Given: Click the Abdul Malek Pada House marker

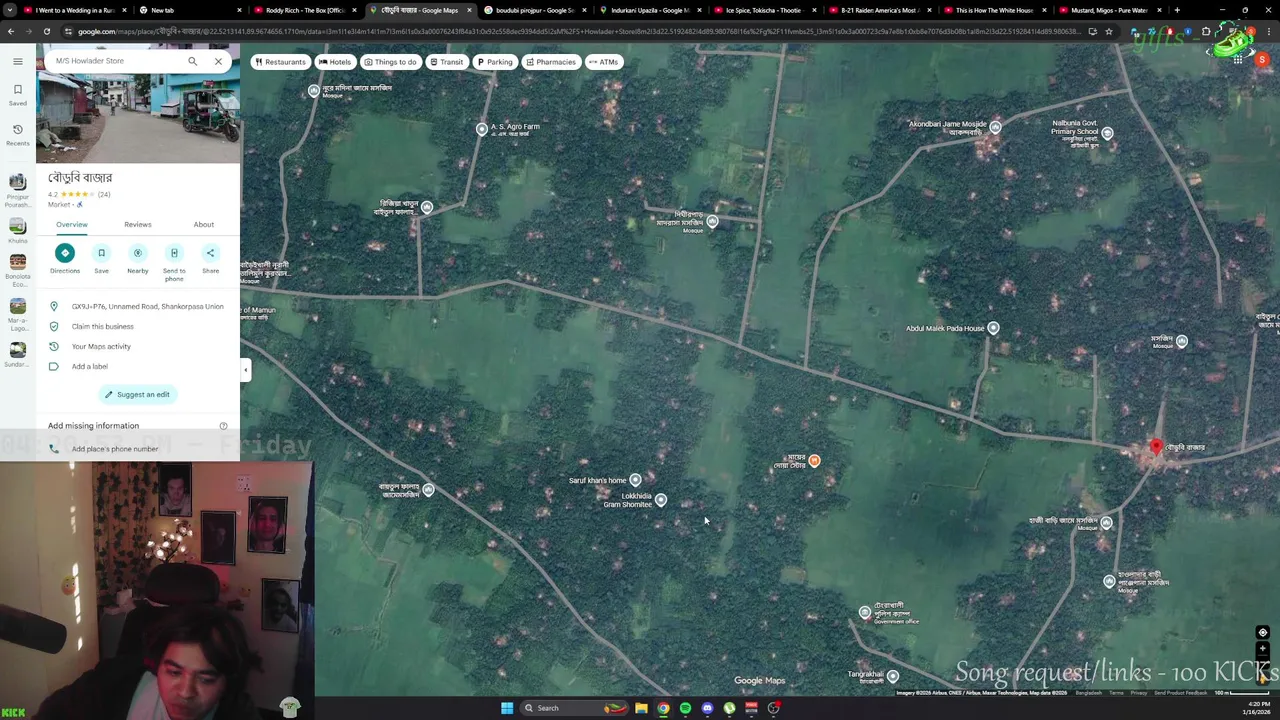Looking at the screenshot, I should click(x=993, y=328).
